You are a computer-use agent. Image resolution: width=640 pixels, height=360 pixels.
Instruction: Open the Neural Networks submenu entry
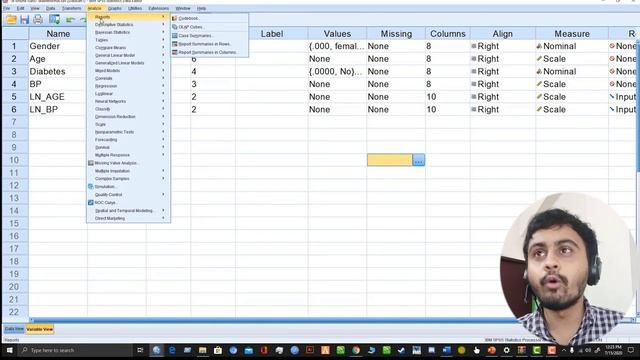coord(128,101)
